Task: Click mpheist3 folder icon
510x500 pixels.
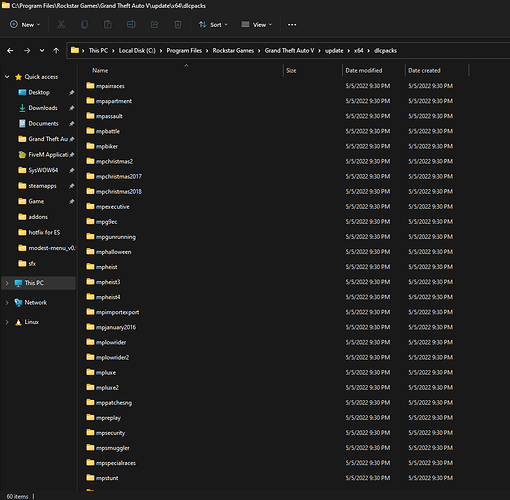Action: 90,282
